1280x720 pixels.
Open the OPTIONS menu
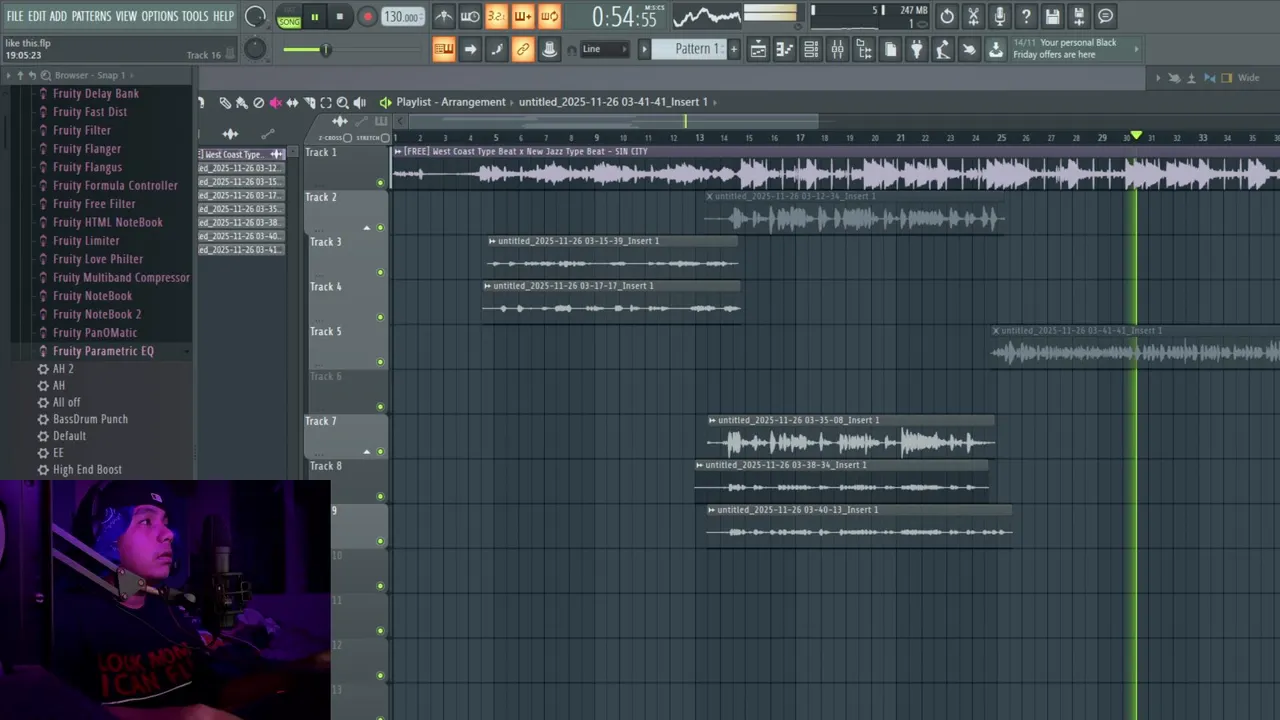tap(159, 16)
